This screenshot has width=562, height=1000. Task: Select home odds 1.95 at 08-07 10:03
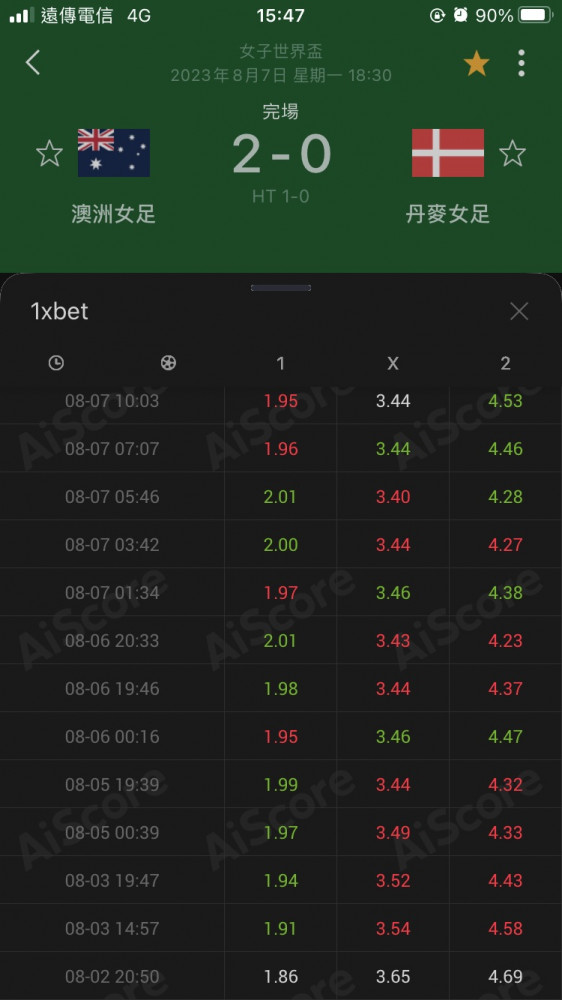point(281,401)
